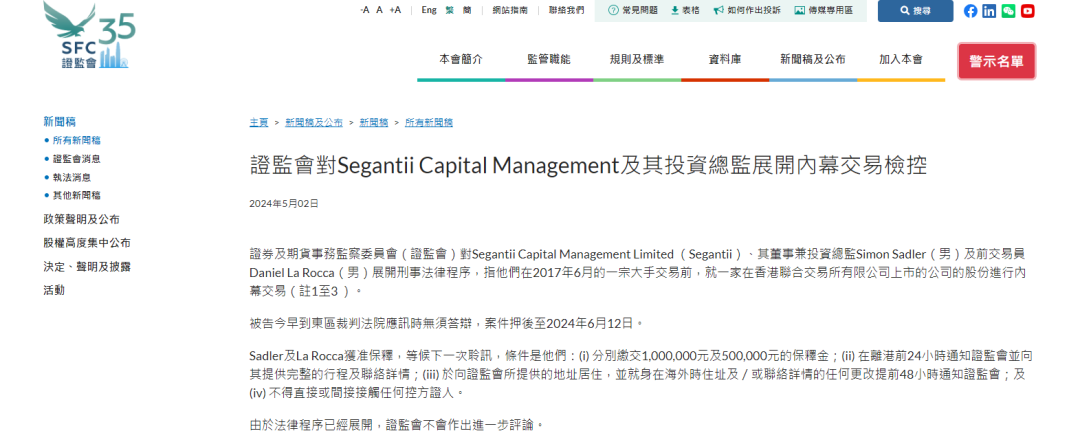
Task: Go to 新聞稿 in the breadcrumb
Action: [x=374, y=123]
